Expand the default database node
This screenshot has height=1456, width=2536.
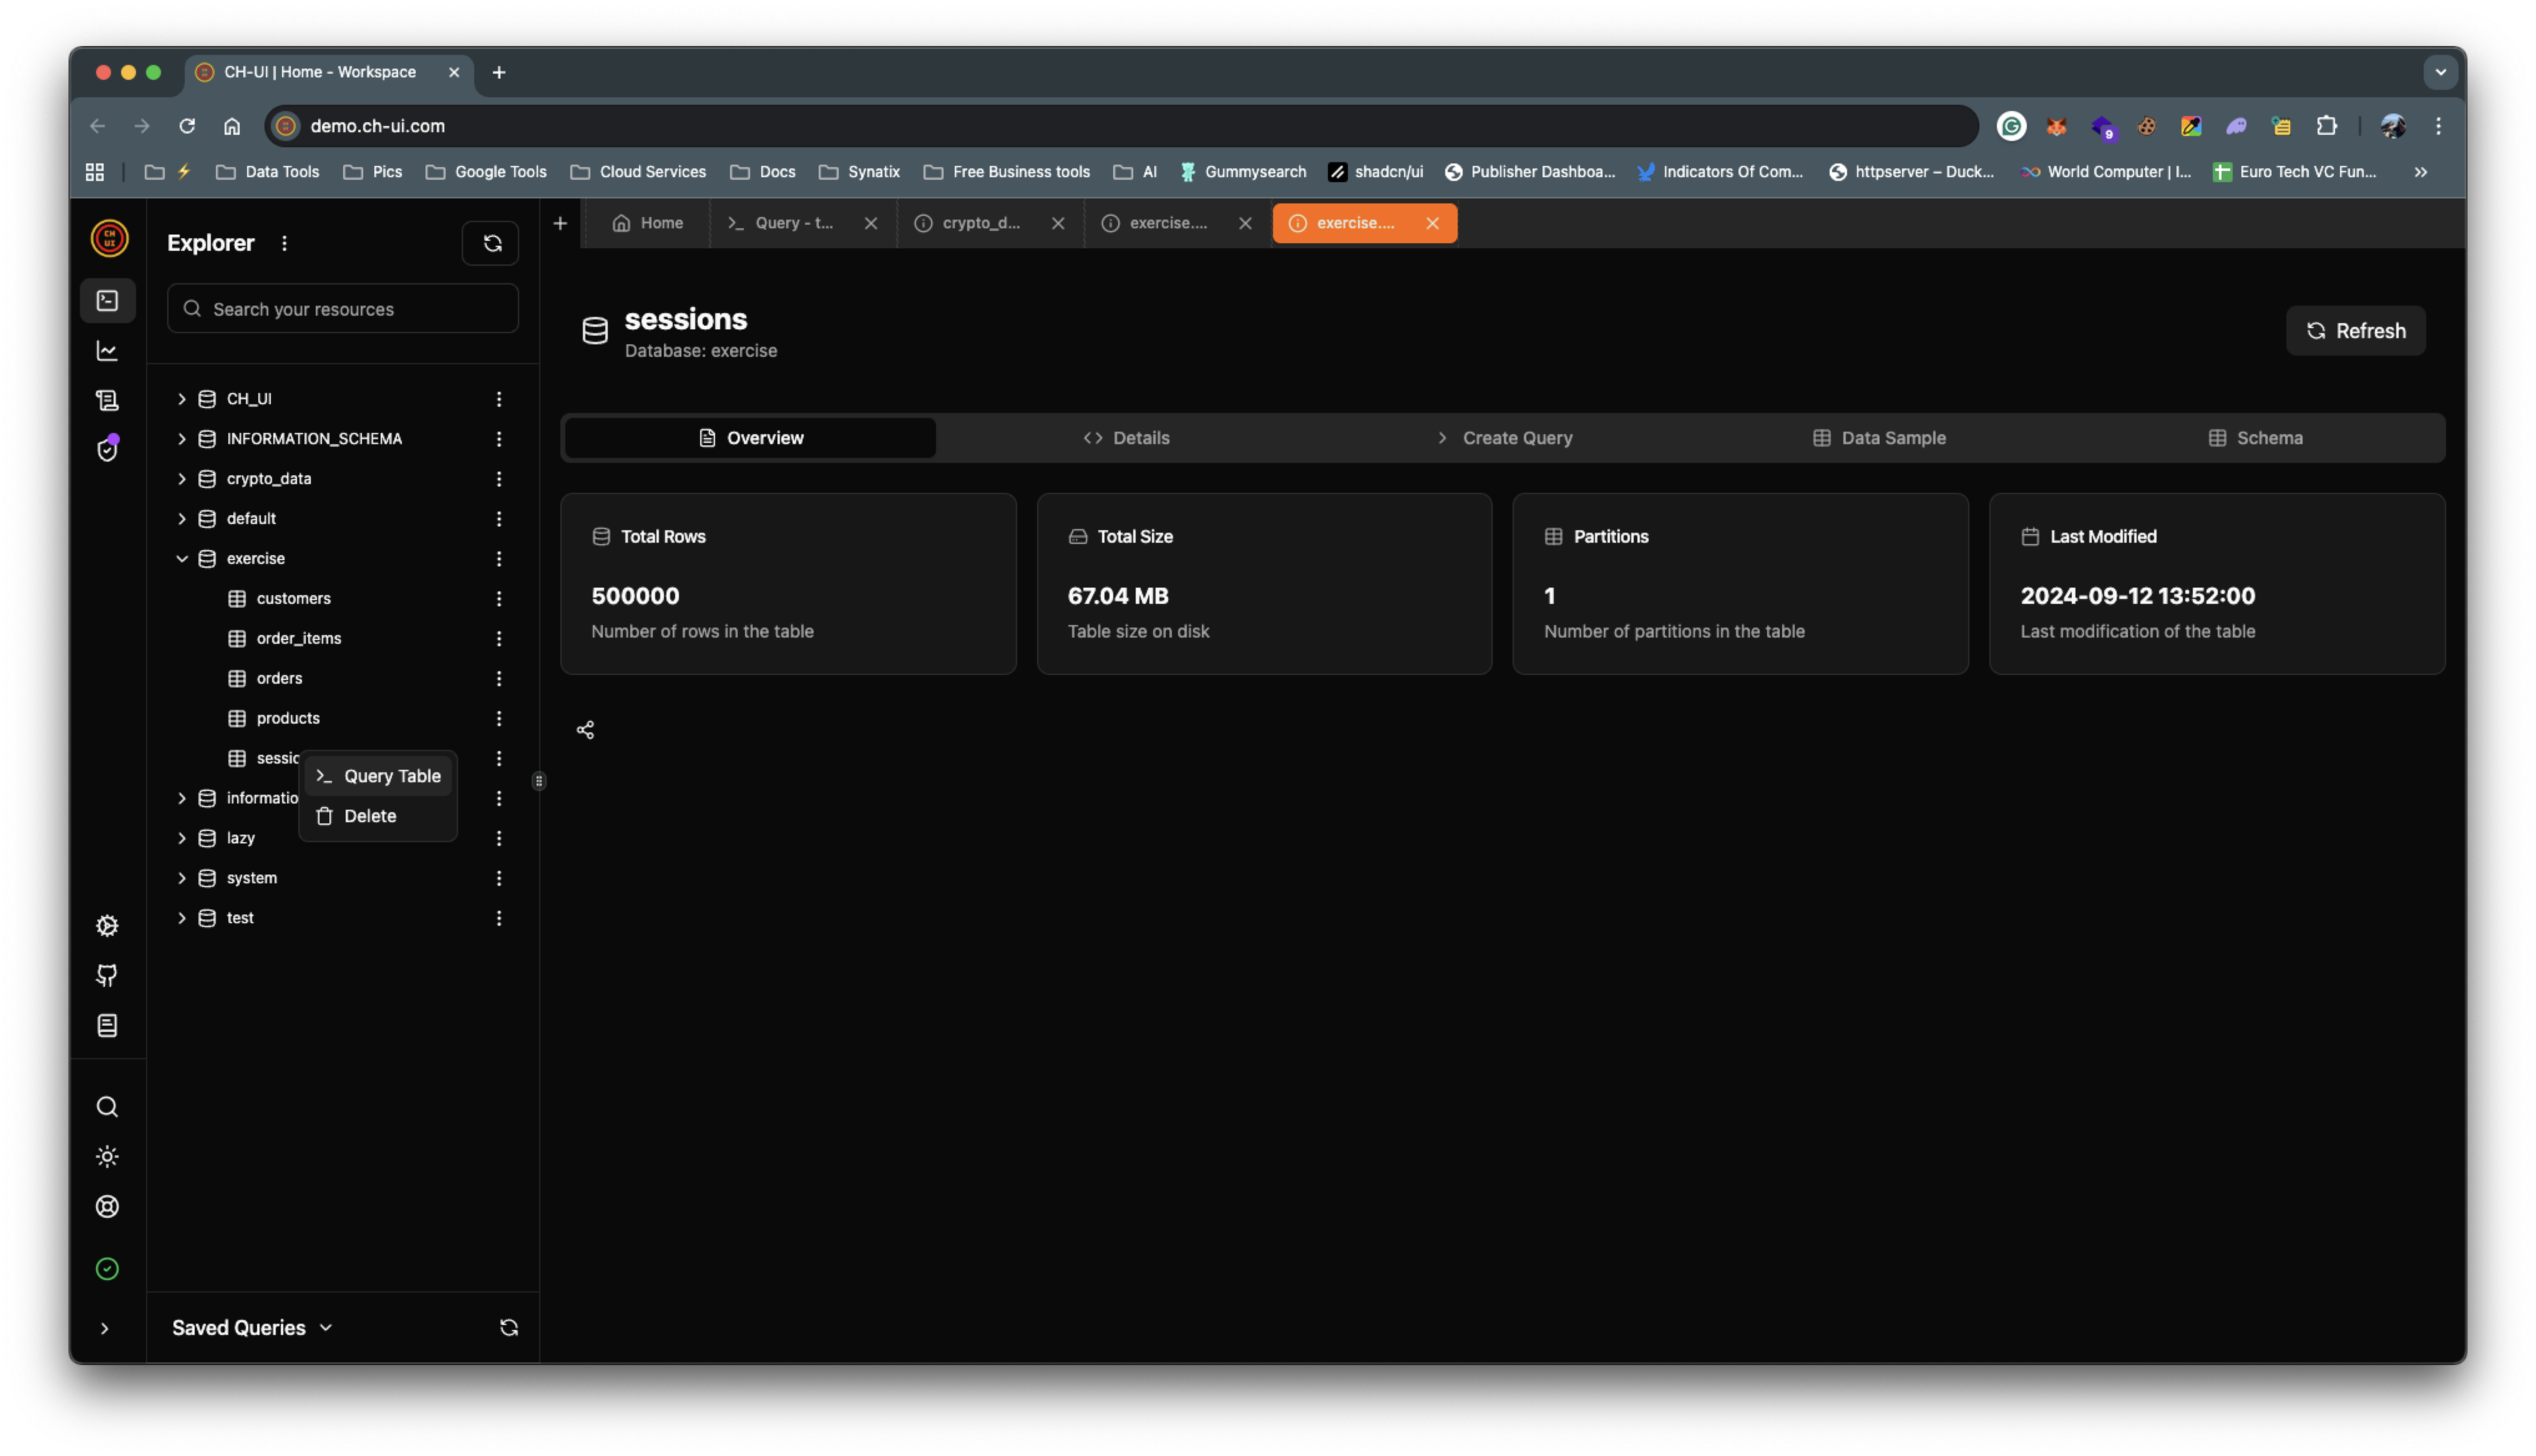(x=182, y=519)
